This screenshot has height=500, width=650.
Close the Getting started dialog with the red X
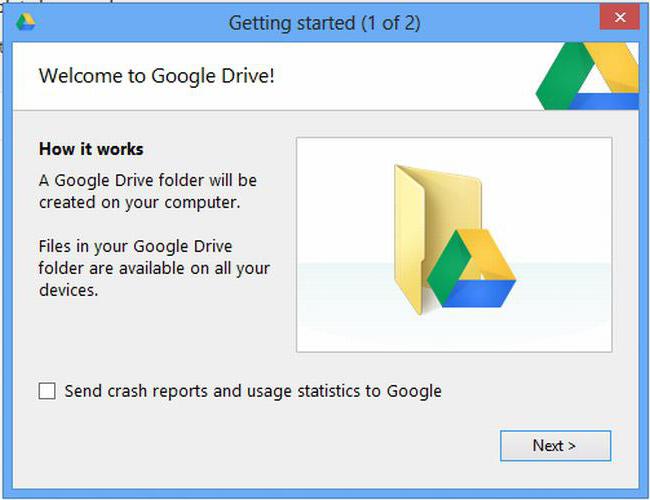pyautogui.click(x=620, y=17)
